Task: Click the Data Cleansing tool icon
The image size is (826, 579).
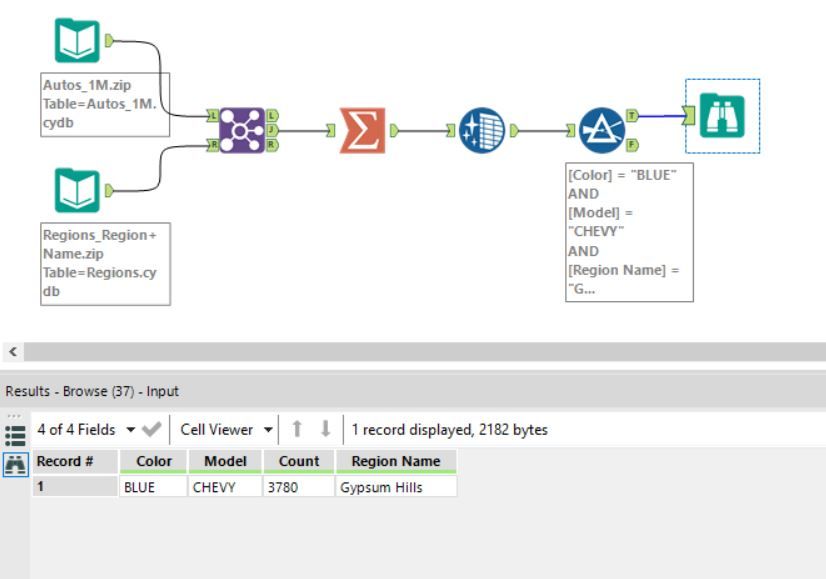Action: point(481,130)
